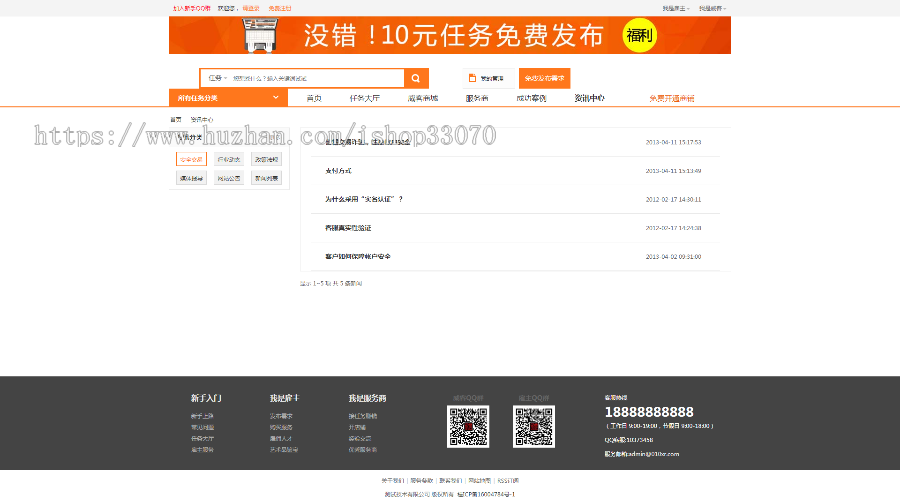Open the article titled 支付方式
900x502 pixels.
click(x=338, y=171)
